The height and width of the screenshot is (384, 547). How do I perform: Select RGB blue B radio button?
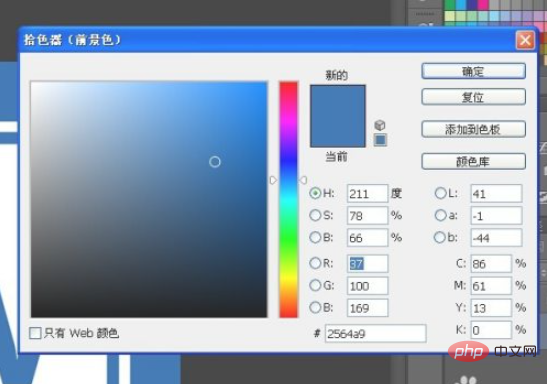[x=315, y=308]
